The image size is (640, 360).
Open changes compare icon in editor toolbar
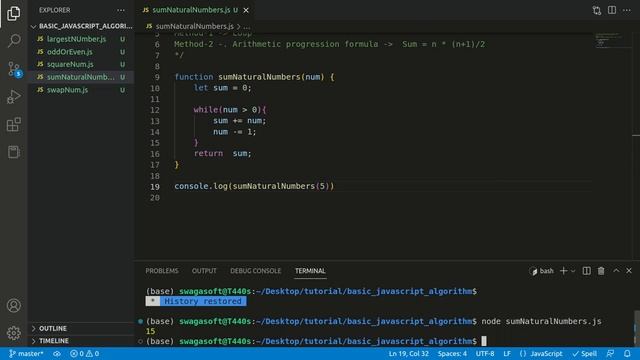(x=597, y=10)
